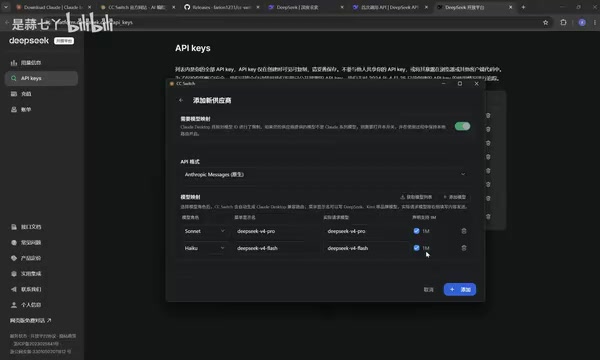Edit the Haiku row request model deepseek-v4-flash
The image size is (600, 360).
coord(365,248)
